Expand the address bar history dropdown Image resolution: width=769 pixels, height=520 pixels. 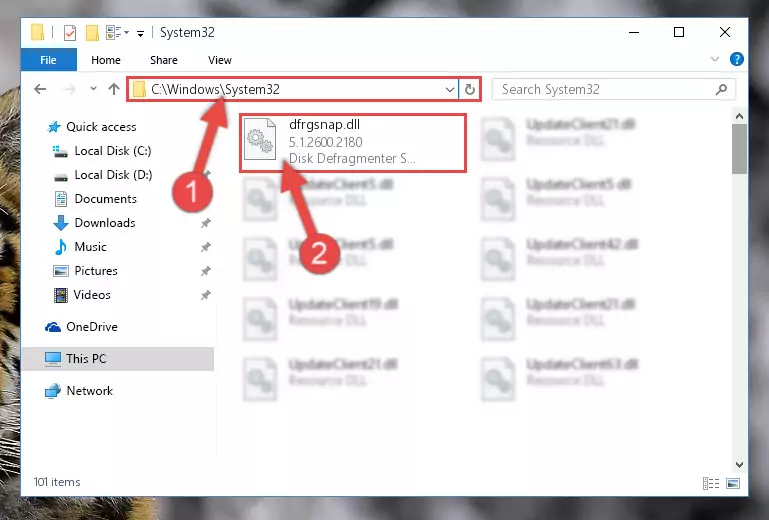(x=449, y=89)
